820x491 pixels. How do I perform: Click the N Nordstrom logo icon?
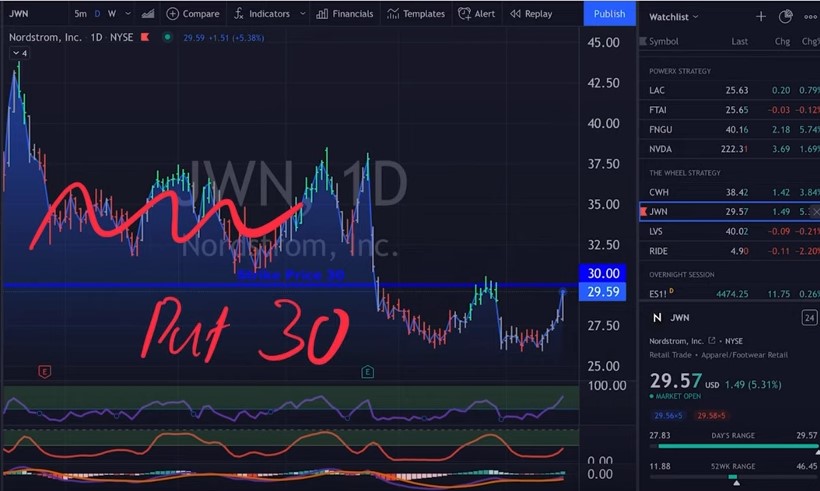(x=657, y=317)
